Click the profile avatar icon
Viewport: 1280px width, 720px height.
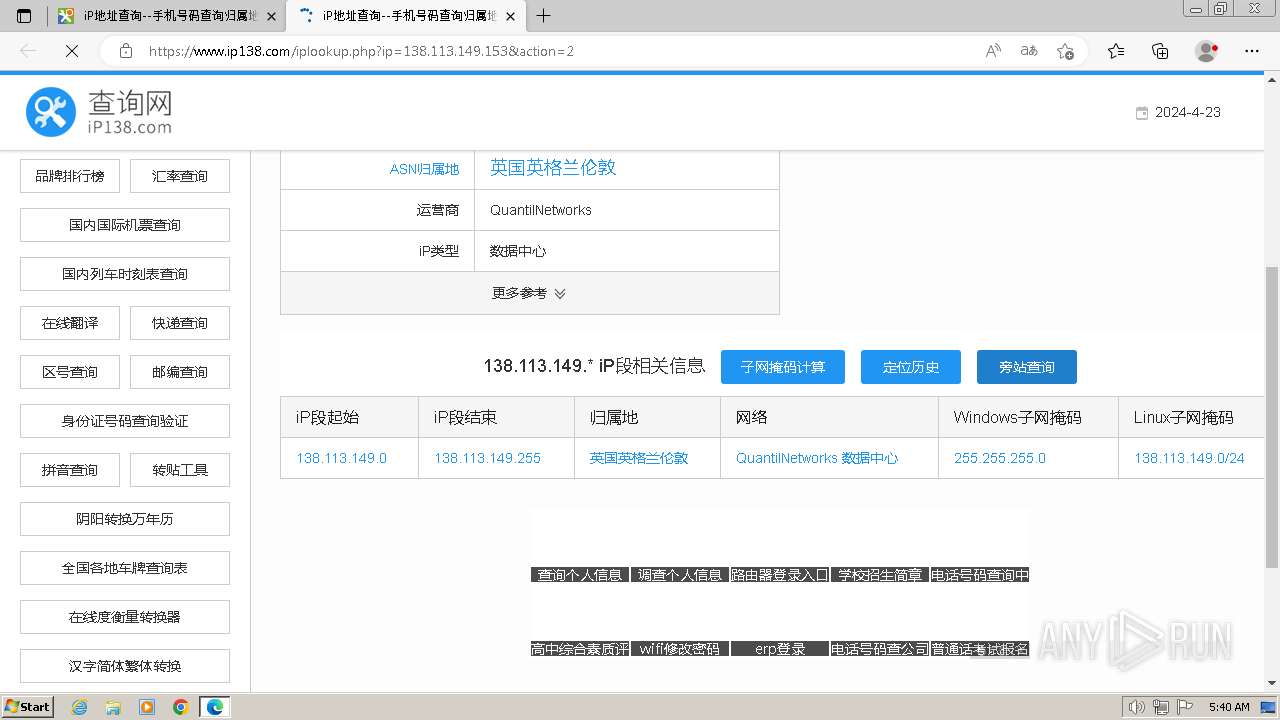click(1206, 51)
